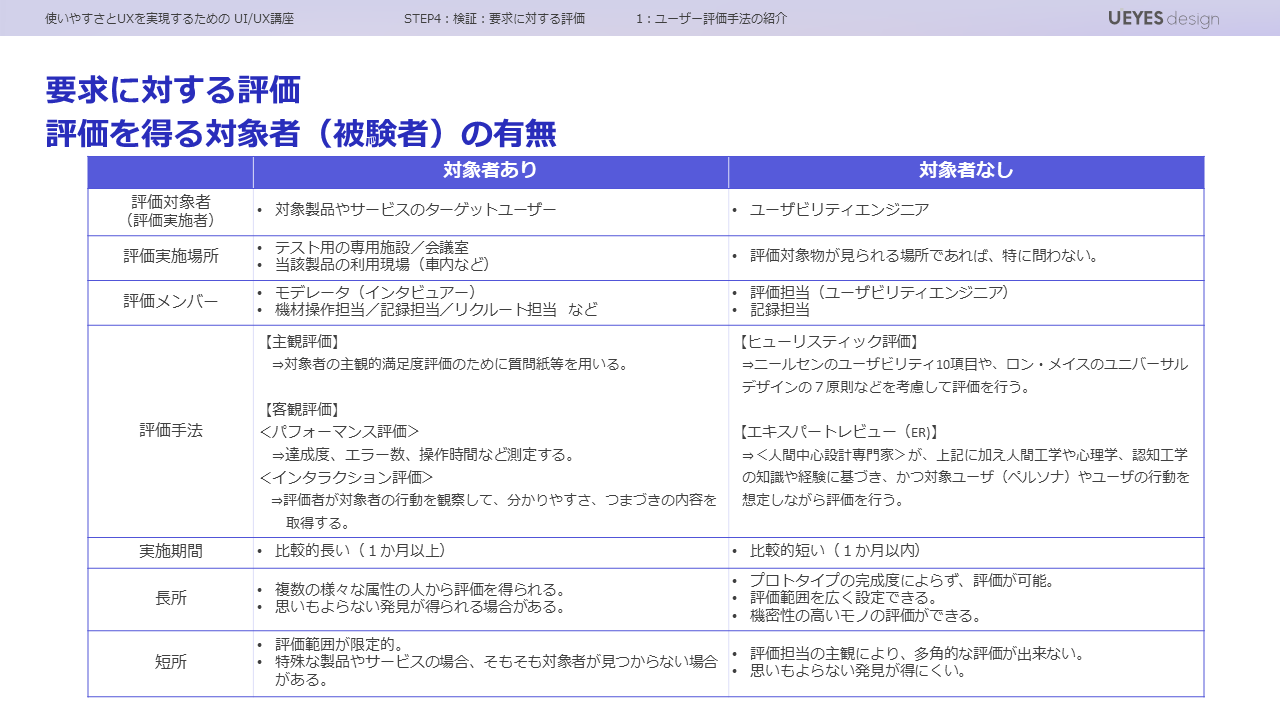Click the 評価メンバー row label
Screen dimensions: 1280x720
click(x=171, y=301)
